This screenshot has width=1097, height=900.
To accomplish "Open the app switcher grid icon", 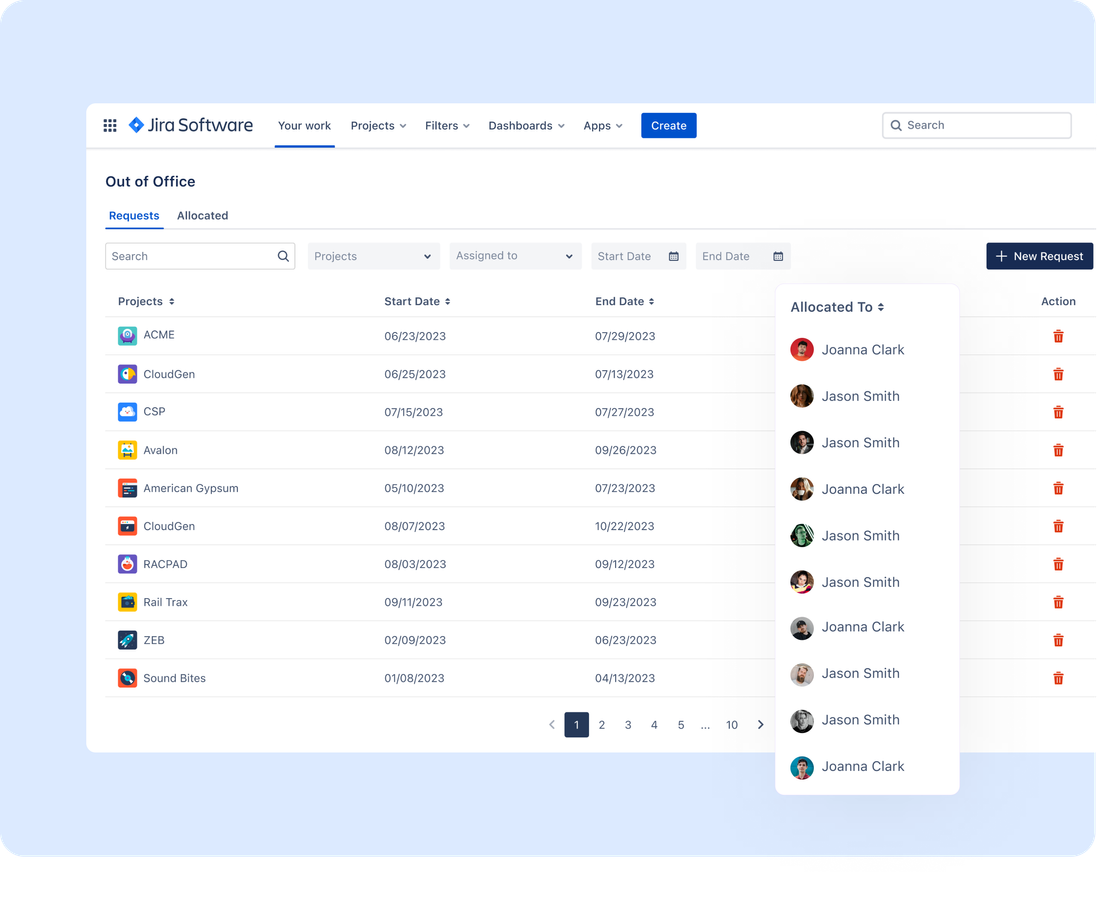I will [110, 125].
